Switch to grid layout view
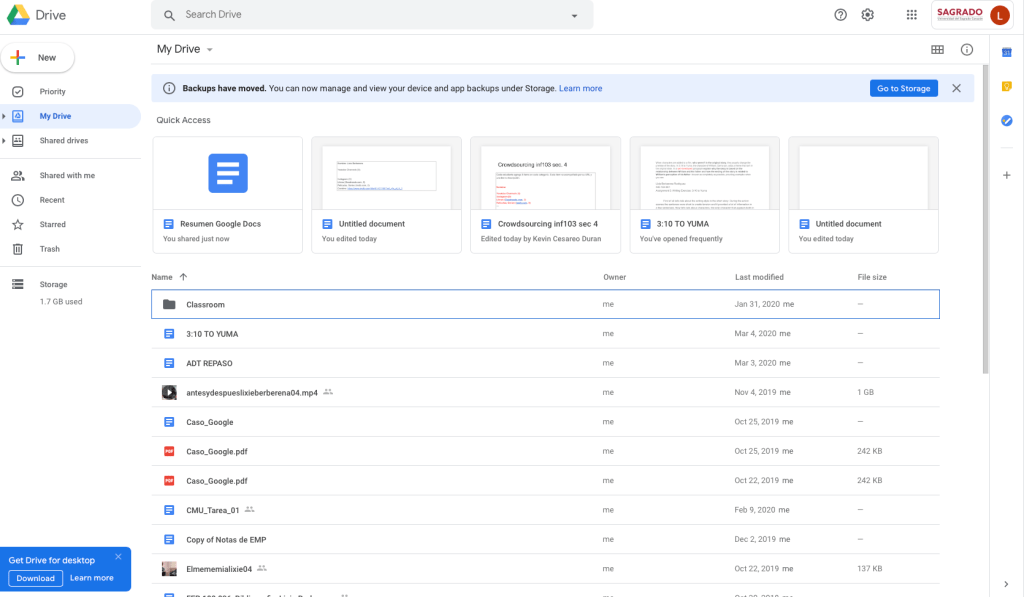Screen dimensions: 1024x597 tap(937, 50)
